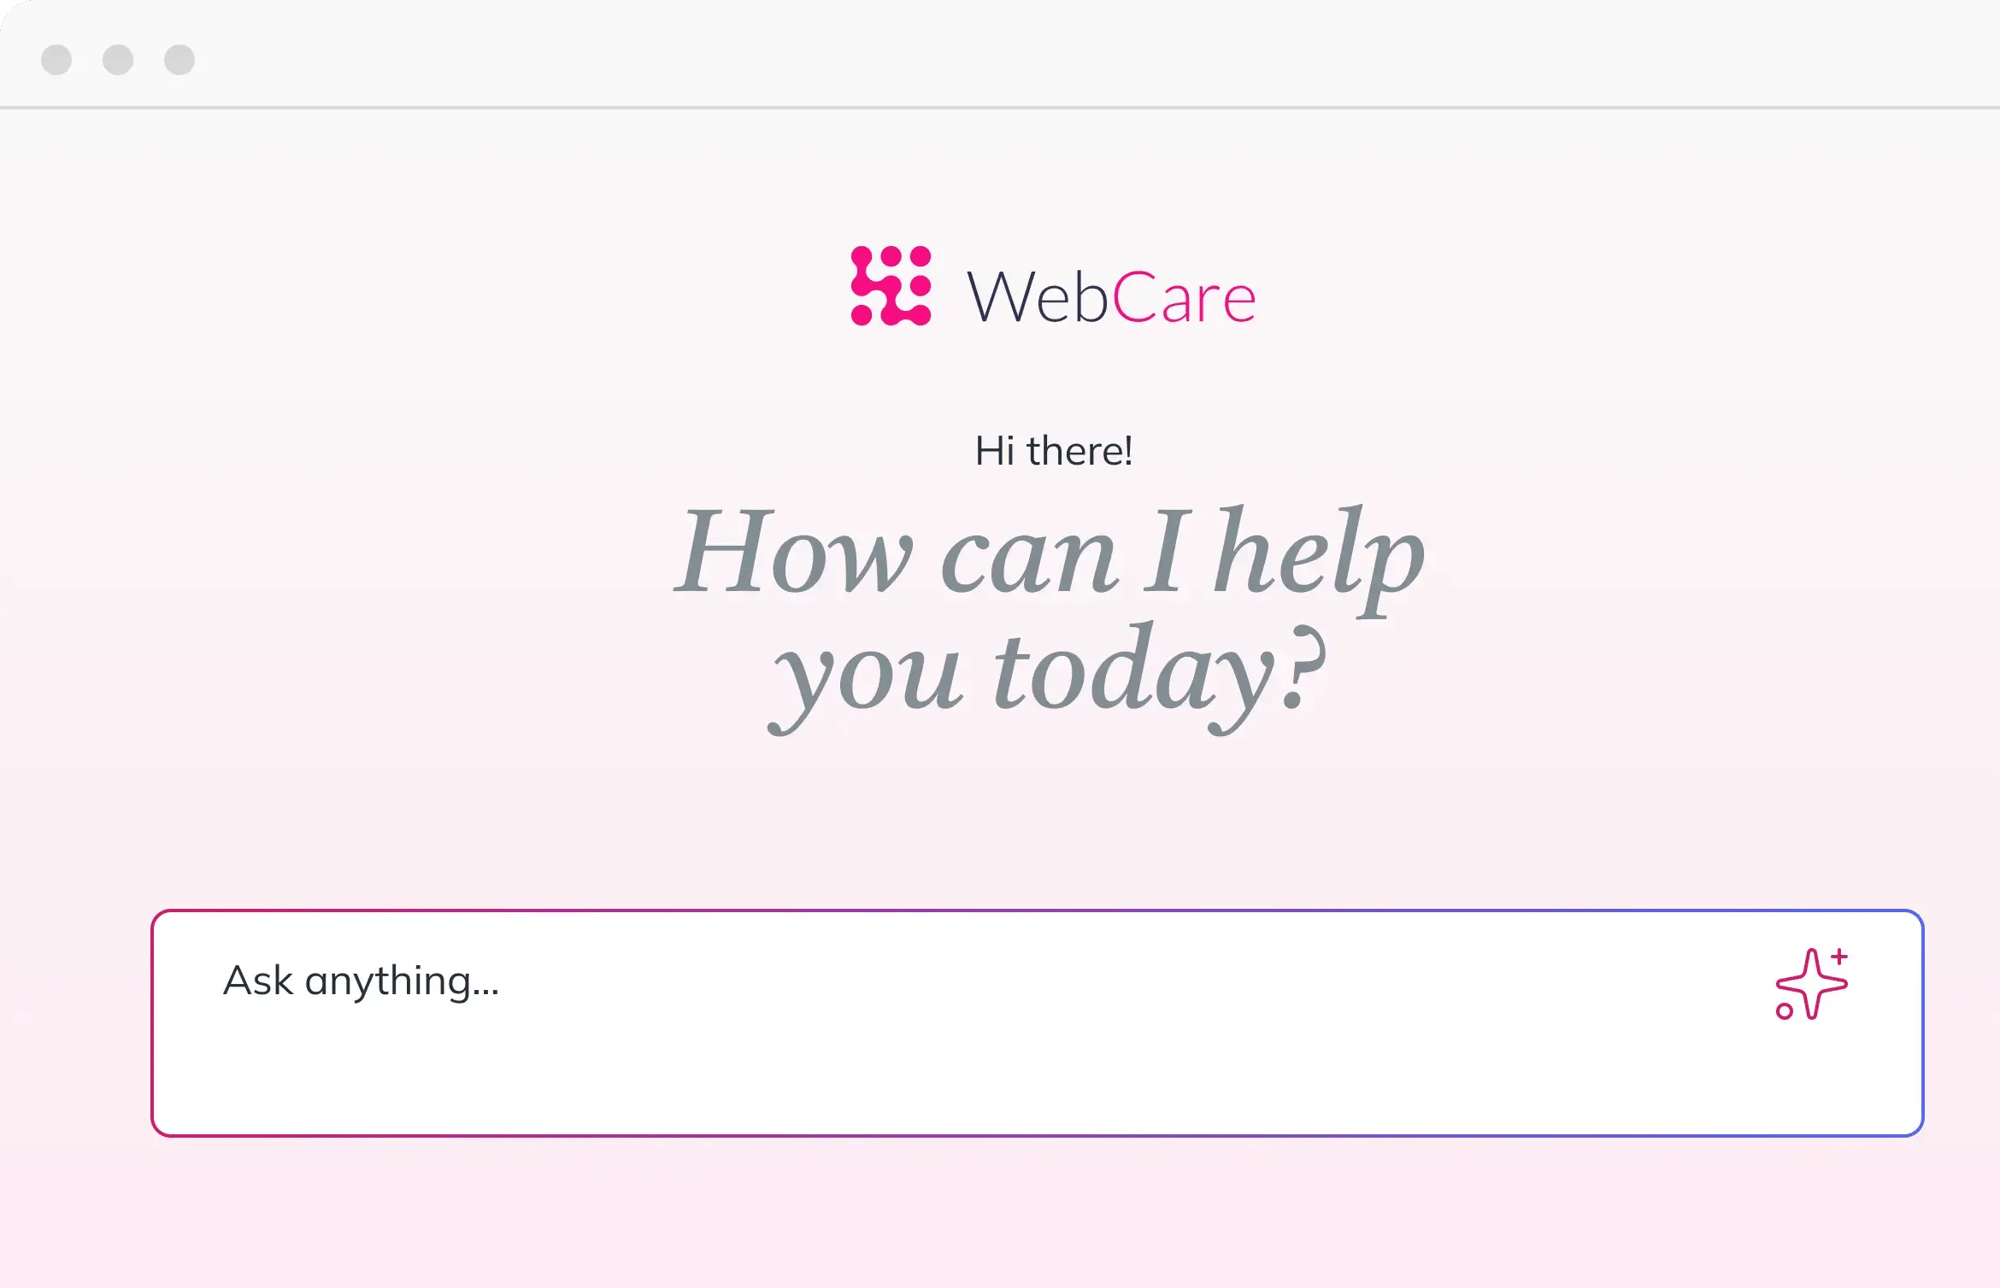This screenshot has height=1288, width=2000.
Task: Click the WebCare wordmark text
Action: [1110, 297]
